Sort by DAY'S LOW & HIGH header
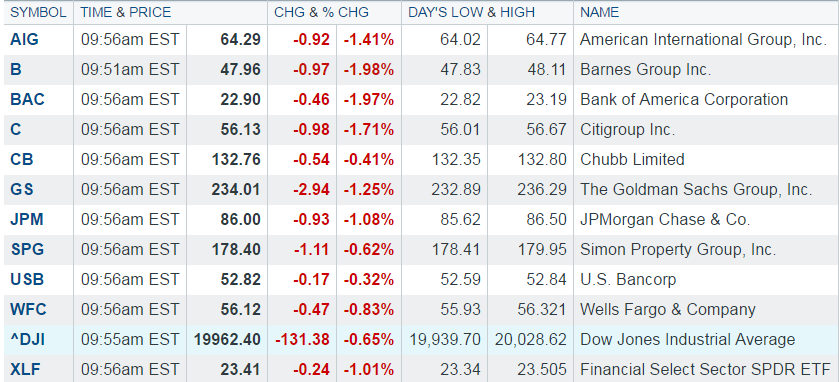 click(x=471, y=12)
